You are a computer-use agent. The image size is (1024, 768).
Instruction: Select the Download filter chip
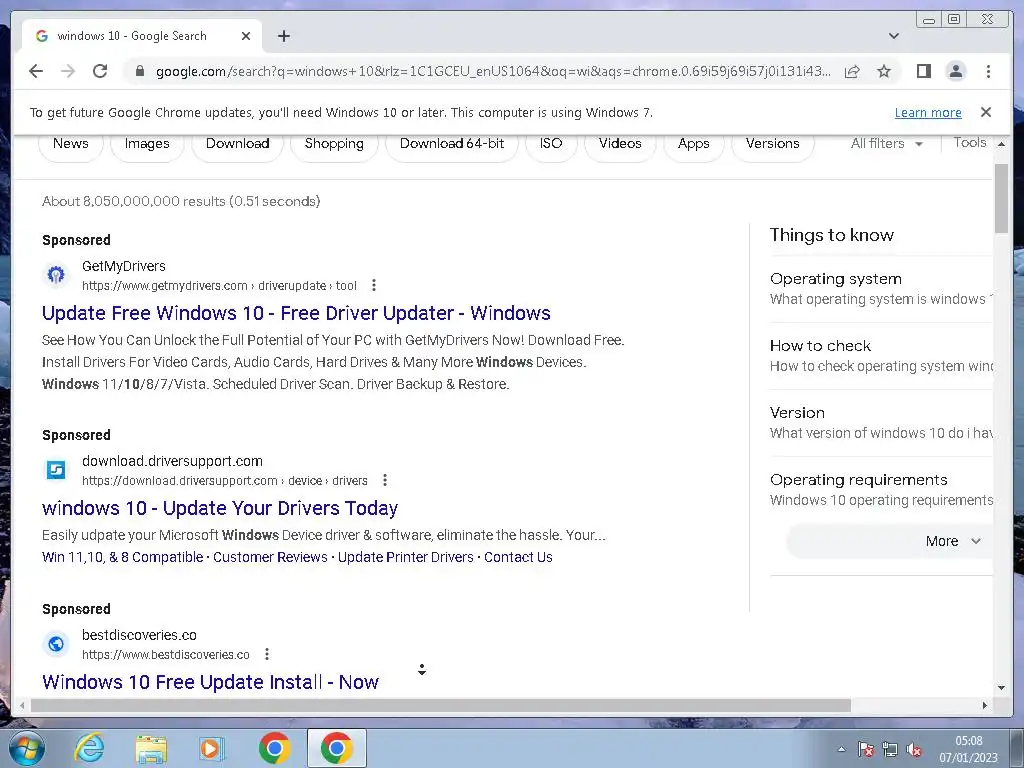[x=238, y=143]
